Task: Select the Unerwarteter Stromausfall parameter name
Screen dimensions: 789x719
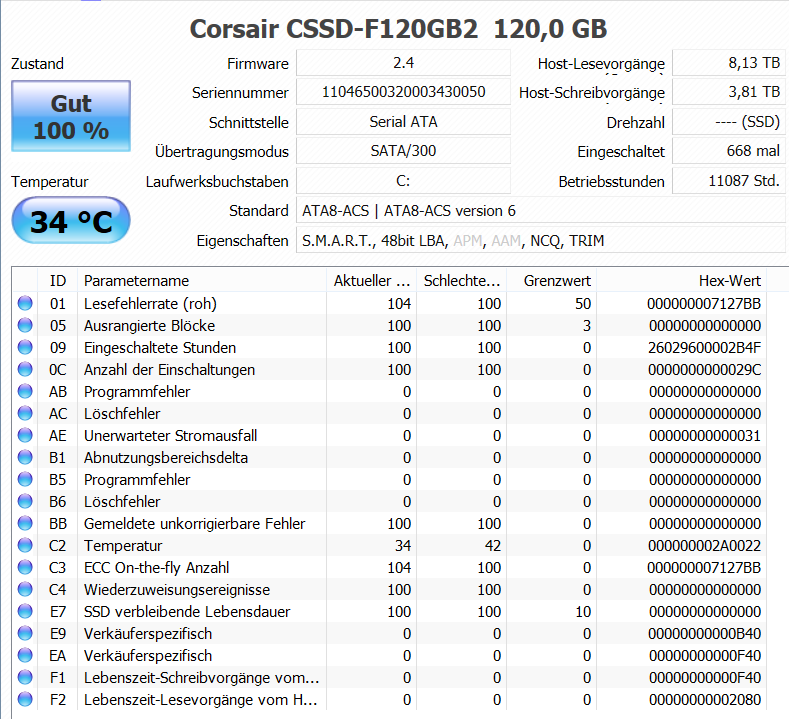Action: coord(171,436)
